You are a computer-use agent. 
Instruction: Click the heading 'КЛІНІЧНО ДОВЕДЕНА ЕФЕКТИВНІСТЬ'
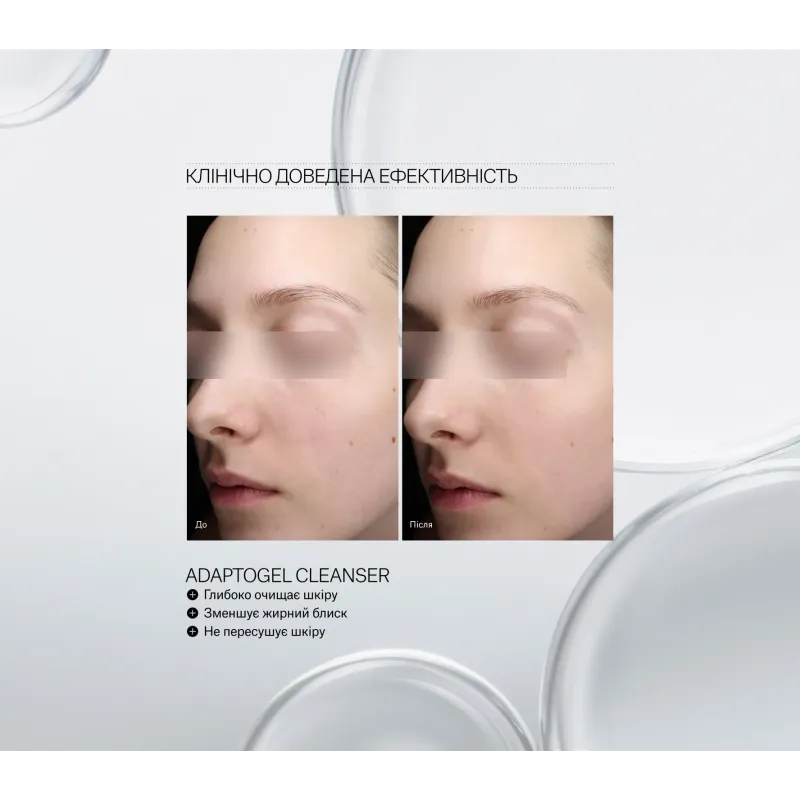click(x=352, y=176)
